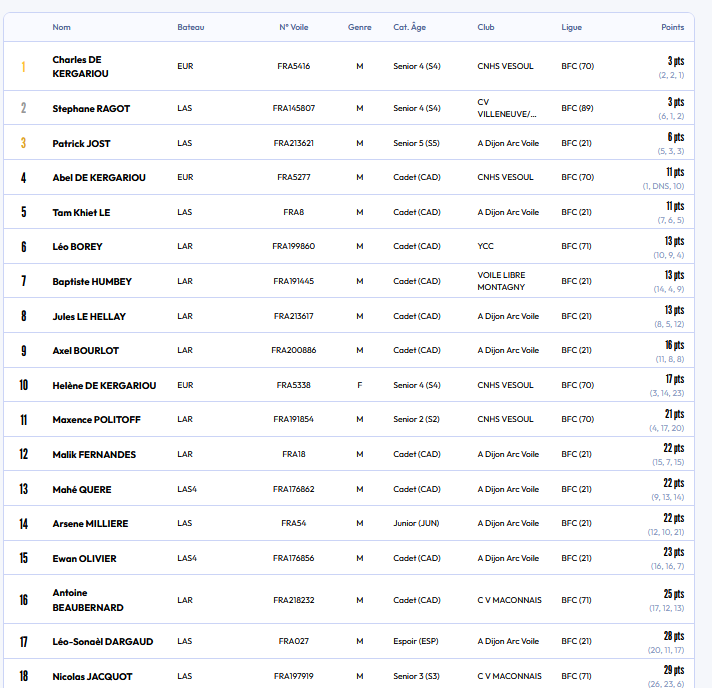This screenshot has width=712, height=688.
Task: Open Stephane RAGOT's sailor name
Action: point(91,108)
